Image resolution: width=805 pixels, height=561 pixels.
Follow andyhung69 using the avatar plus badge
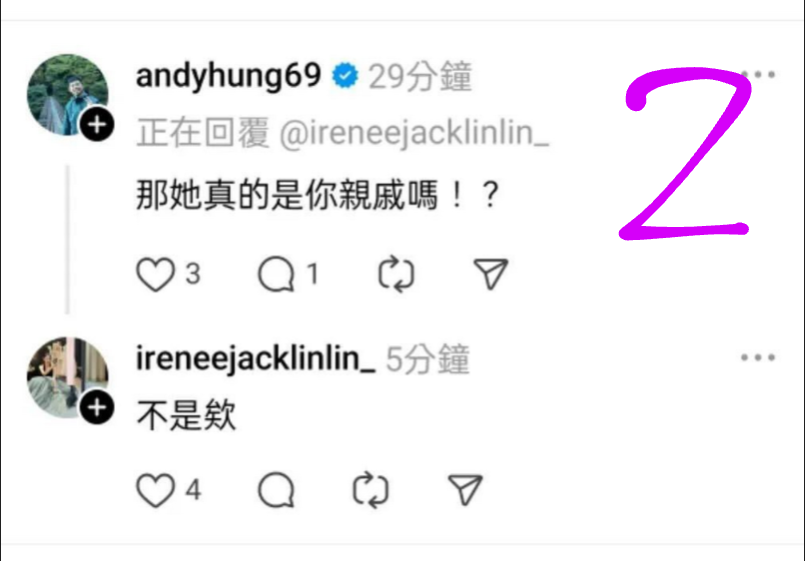point(97,125)
